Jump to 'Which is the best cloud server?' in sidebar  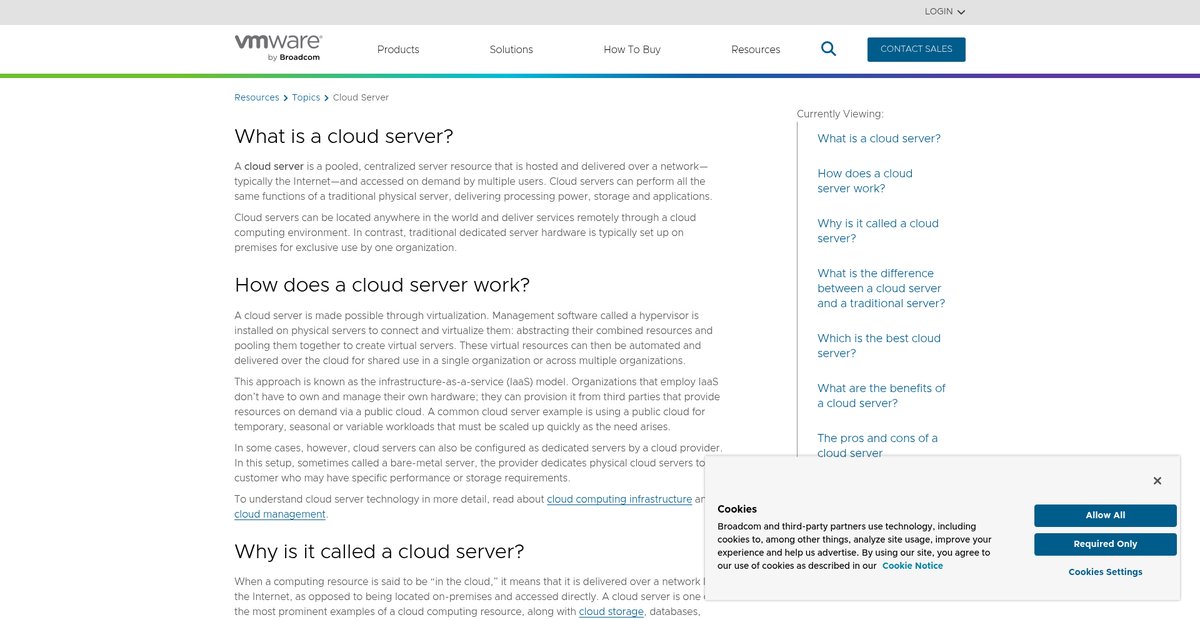coord(879,346)
